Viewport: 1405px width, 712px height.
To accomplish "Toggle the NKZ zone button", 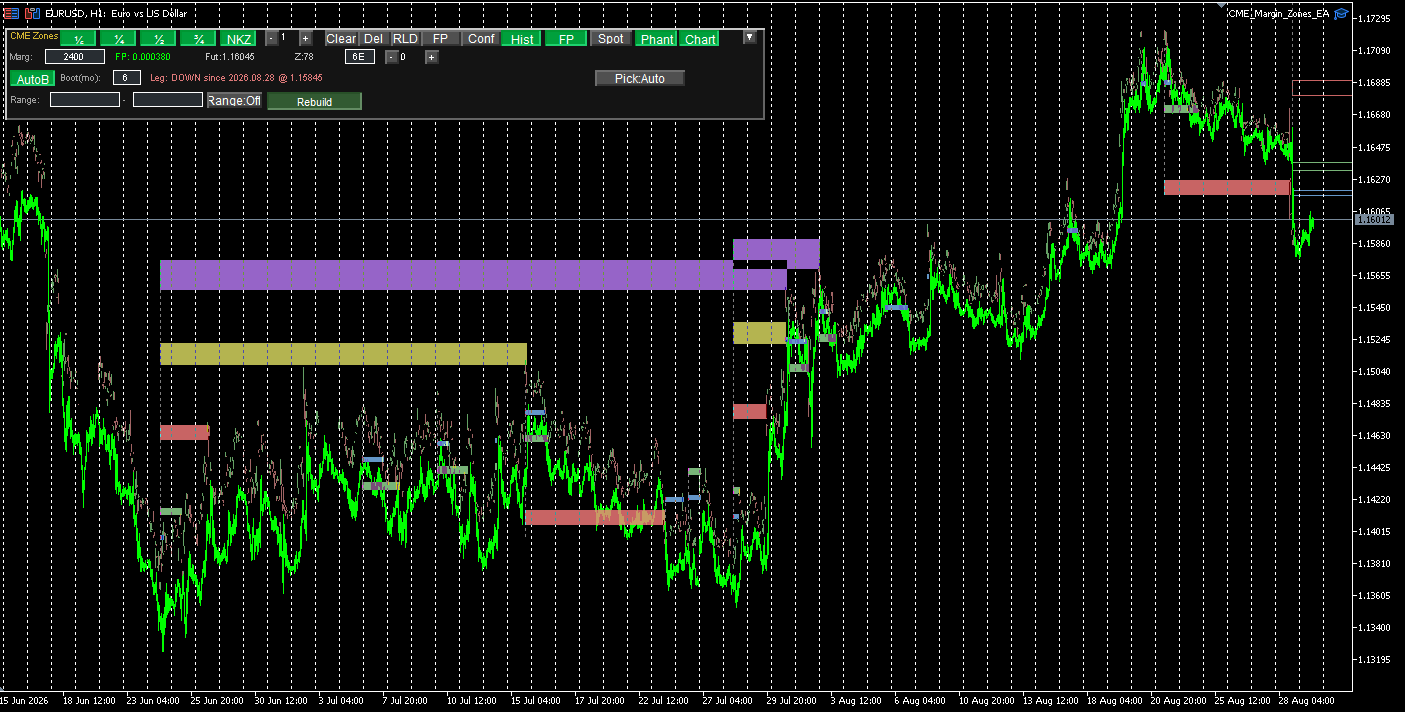I will pyautogui.click(x=239, y=39).
